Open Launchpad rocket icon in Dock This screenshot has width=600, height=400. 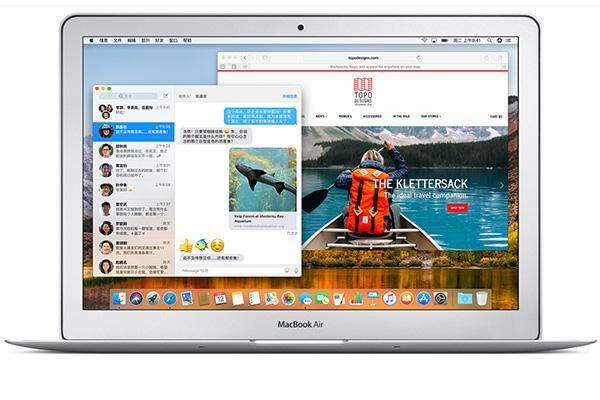(x=153, y=298)
